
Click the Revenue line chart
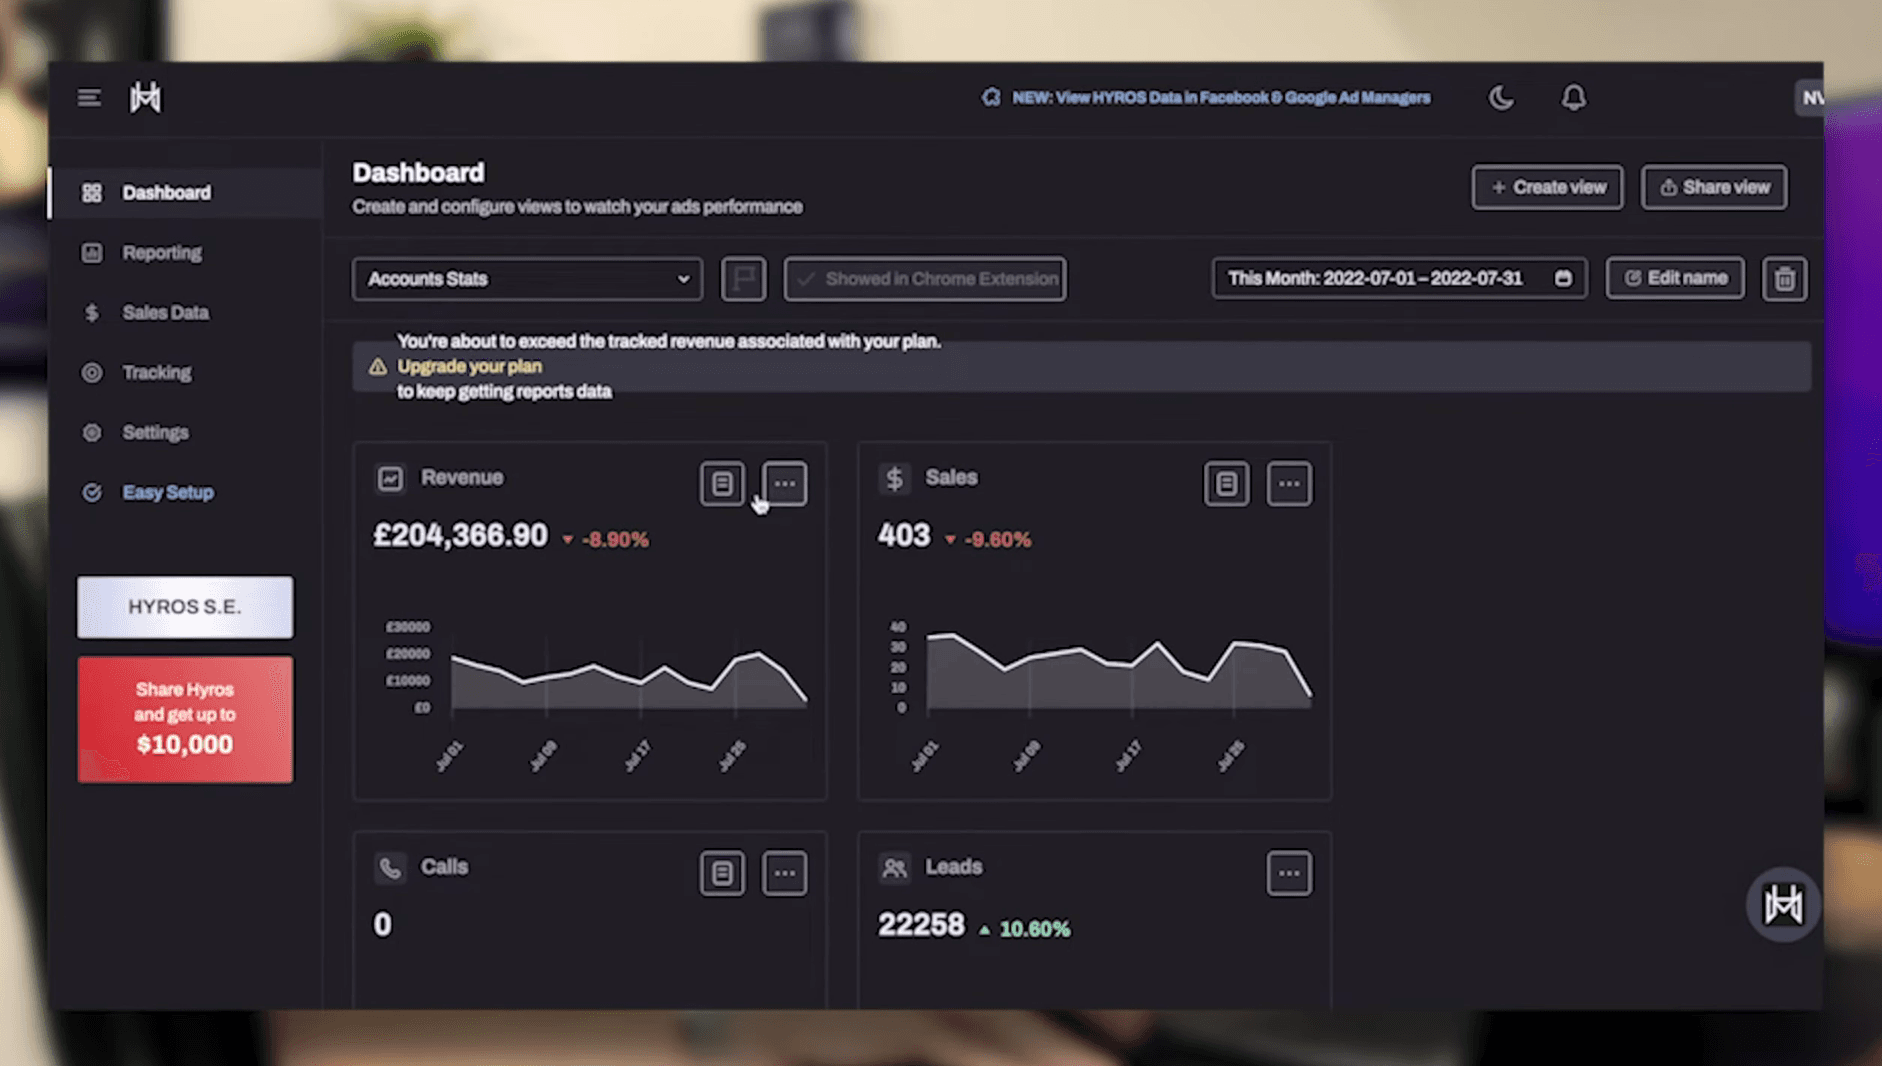(629, 680)
